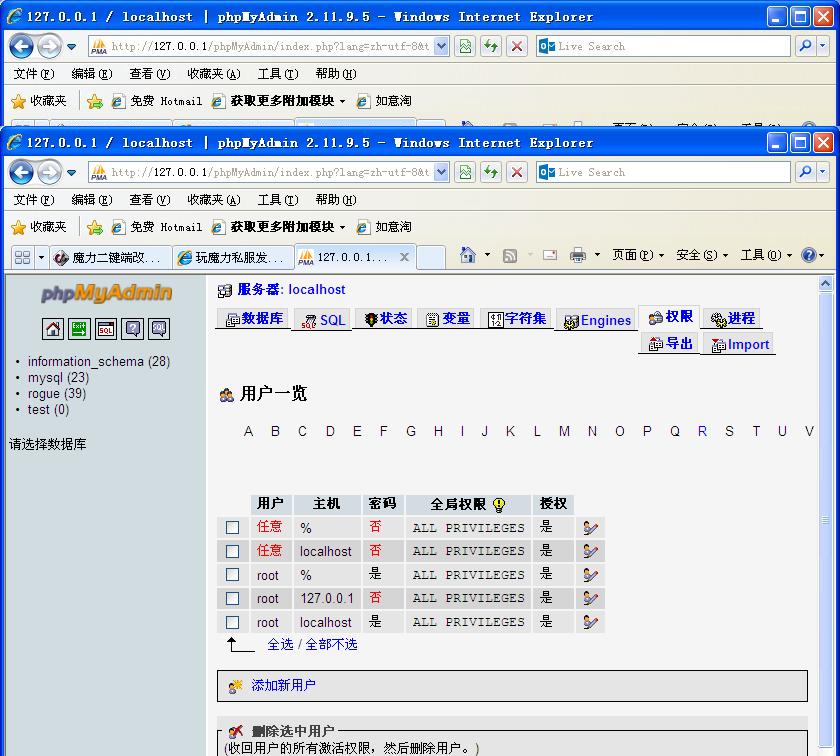The height and width of the screenshot is (756, 840).
Task: Click the Print icon in command bar
Action: point(578,255)
